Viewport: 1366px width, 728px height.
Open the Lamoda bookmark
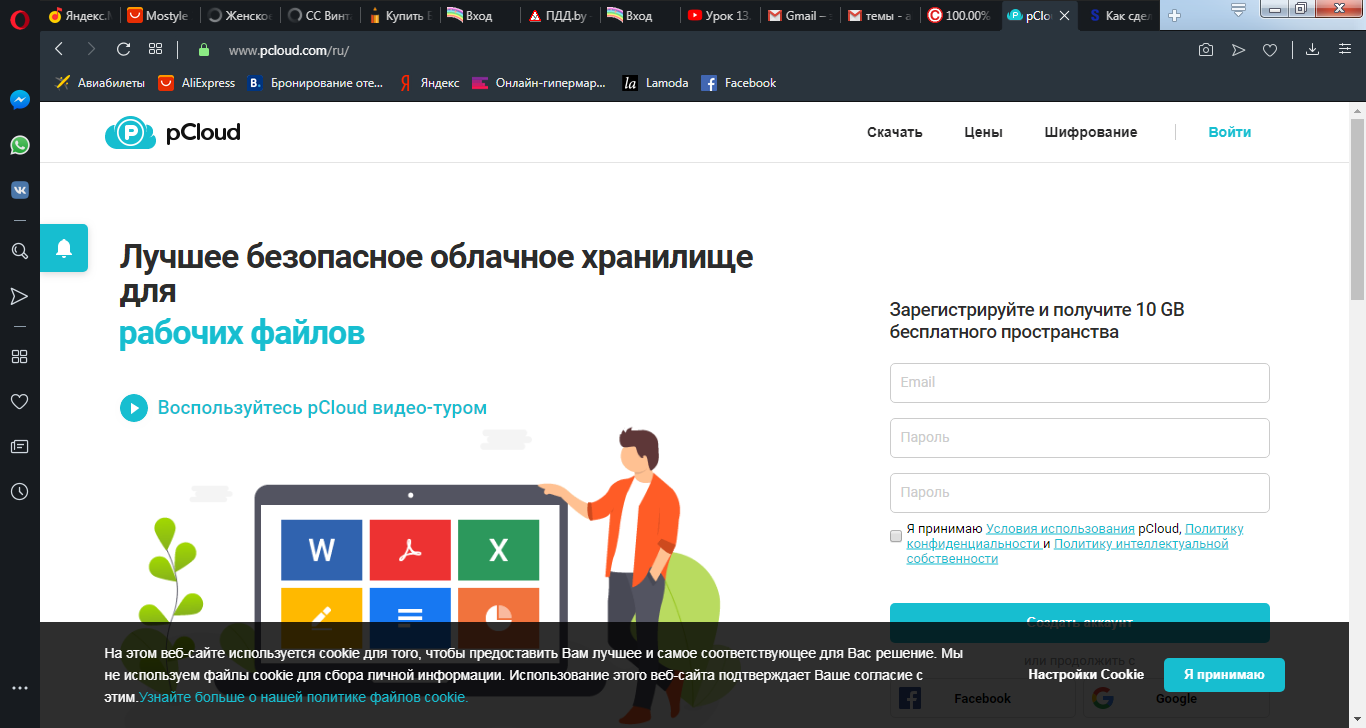point(655,83)
